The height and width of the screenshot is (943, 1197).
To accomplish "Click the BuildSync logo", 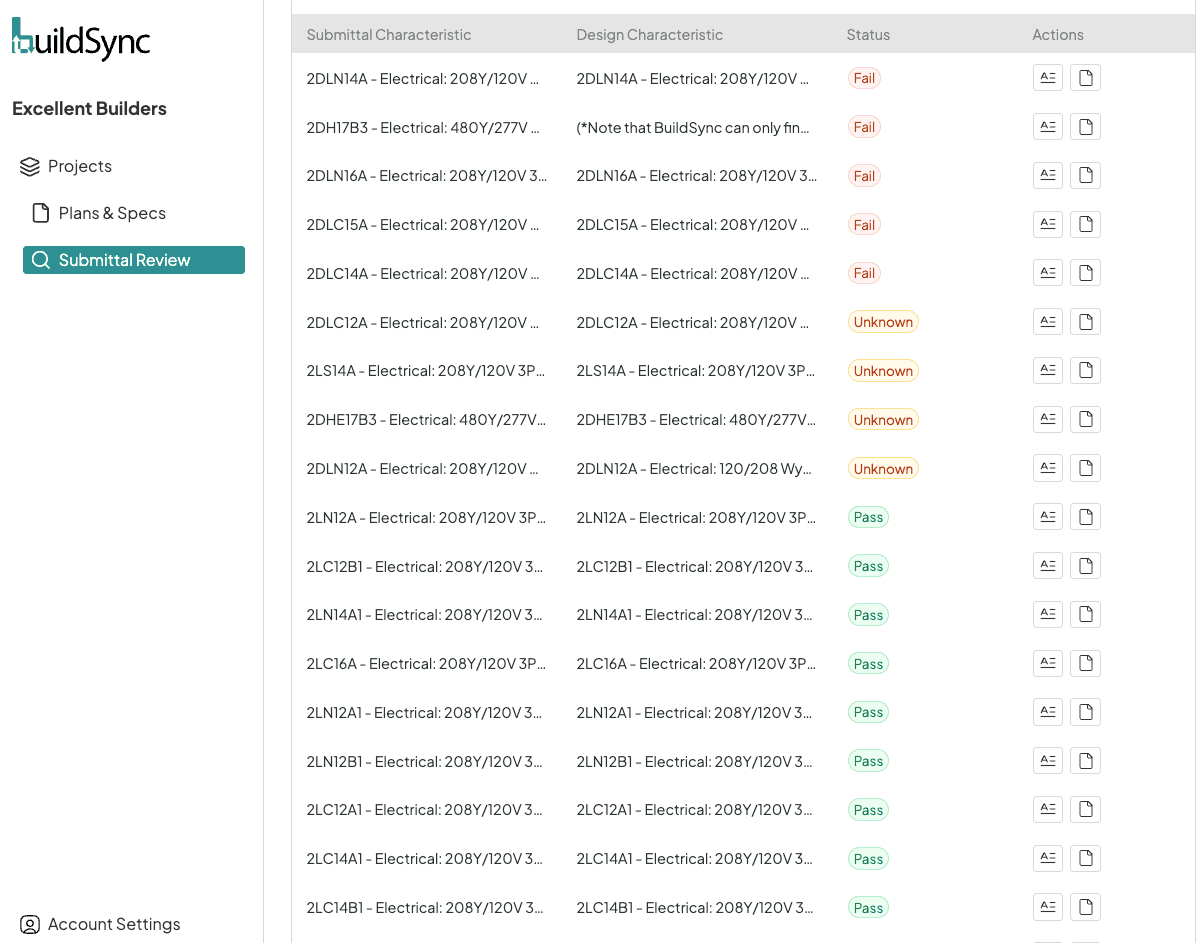I will [x=81, y=38].
